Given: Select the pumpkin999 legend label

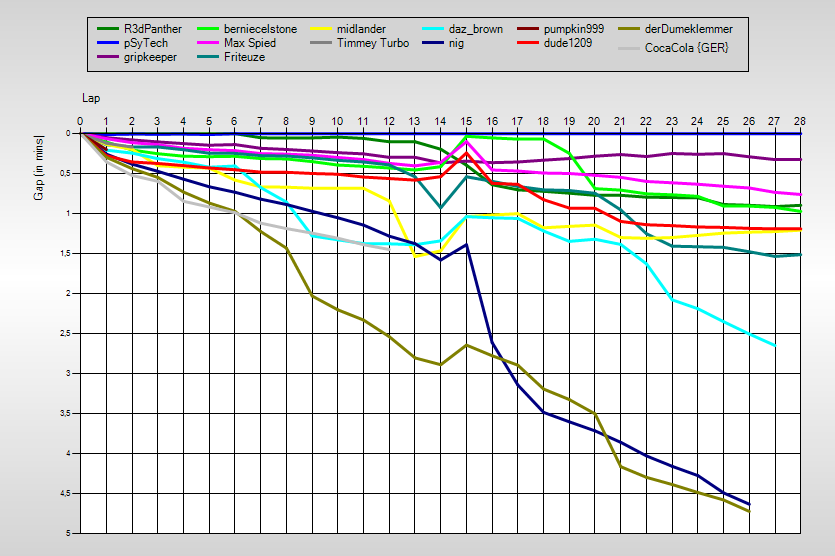Looking at the screenshot, I should 574,29.
